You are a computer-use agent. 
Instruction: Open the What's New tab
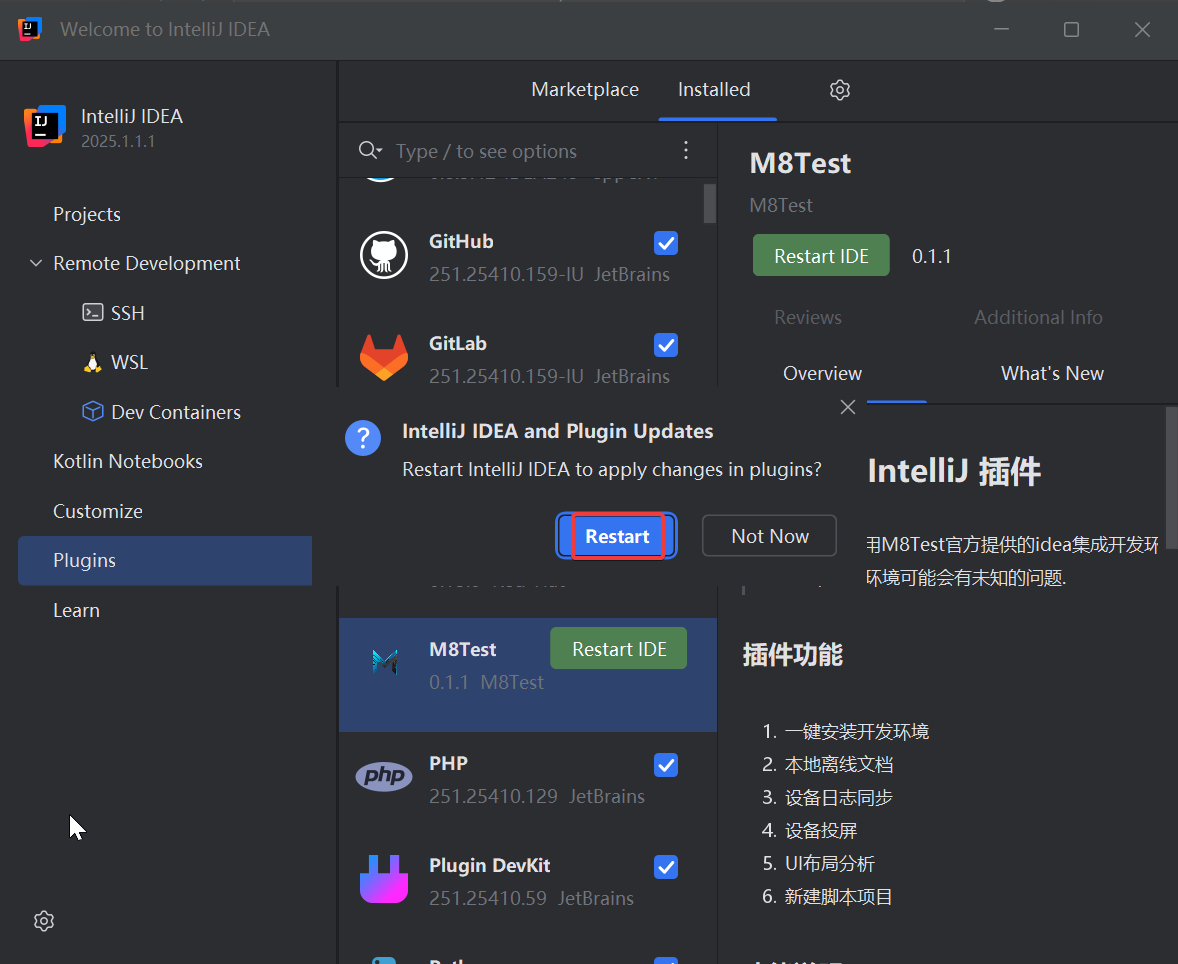point(1052,373)
